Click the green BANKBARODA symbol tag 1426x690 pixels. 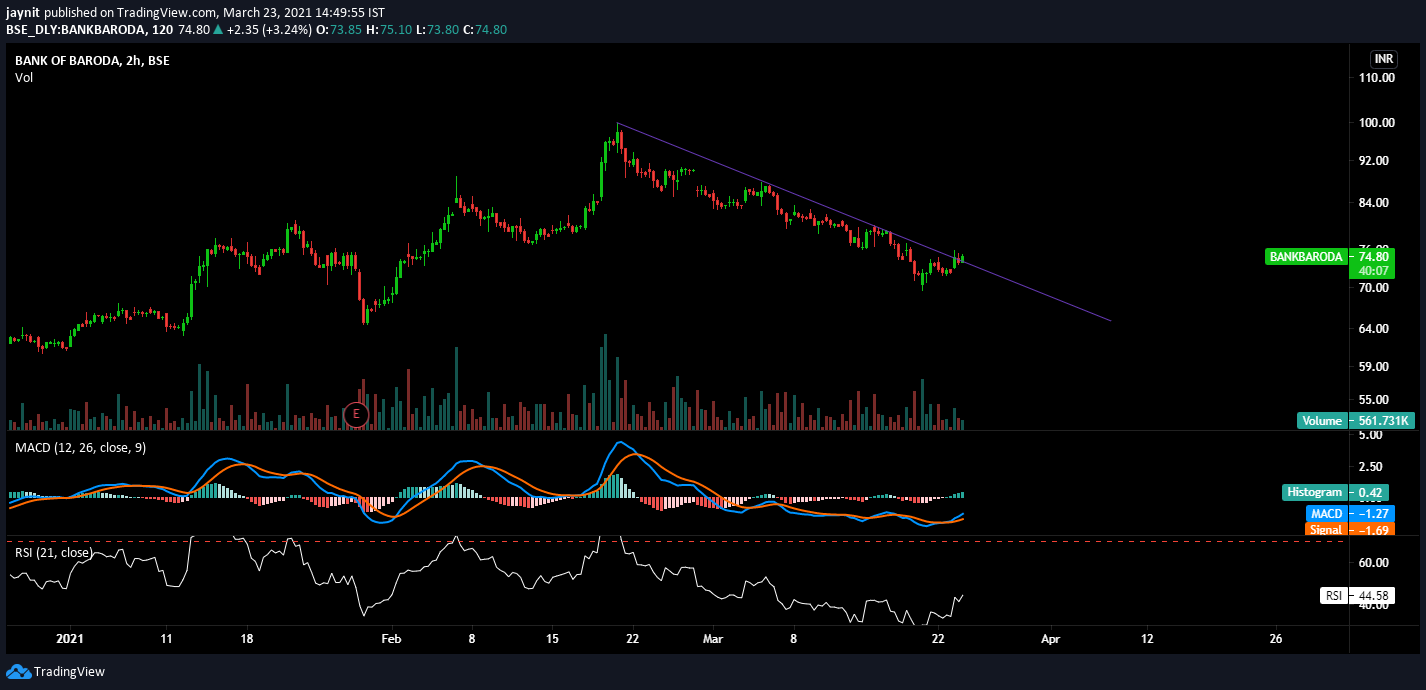click(x=1305, y=257)
